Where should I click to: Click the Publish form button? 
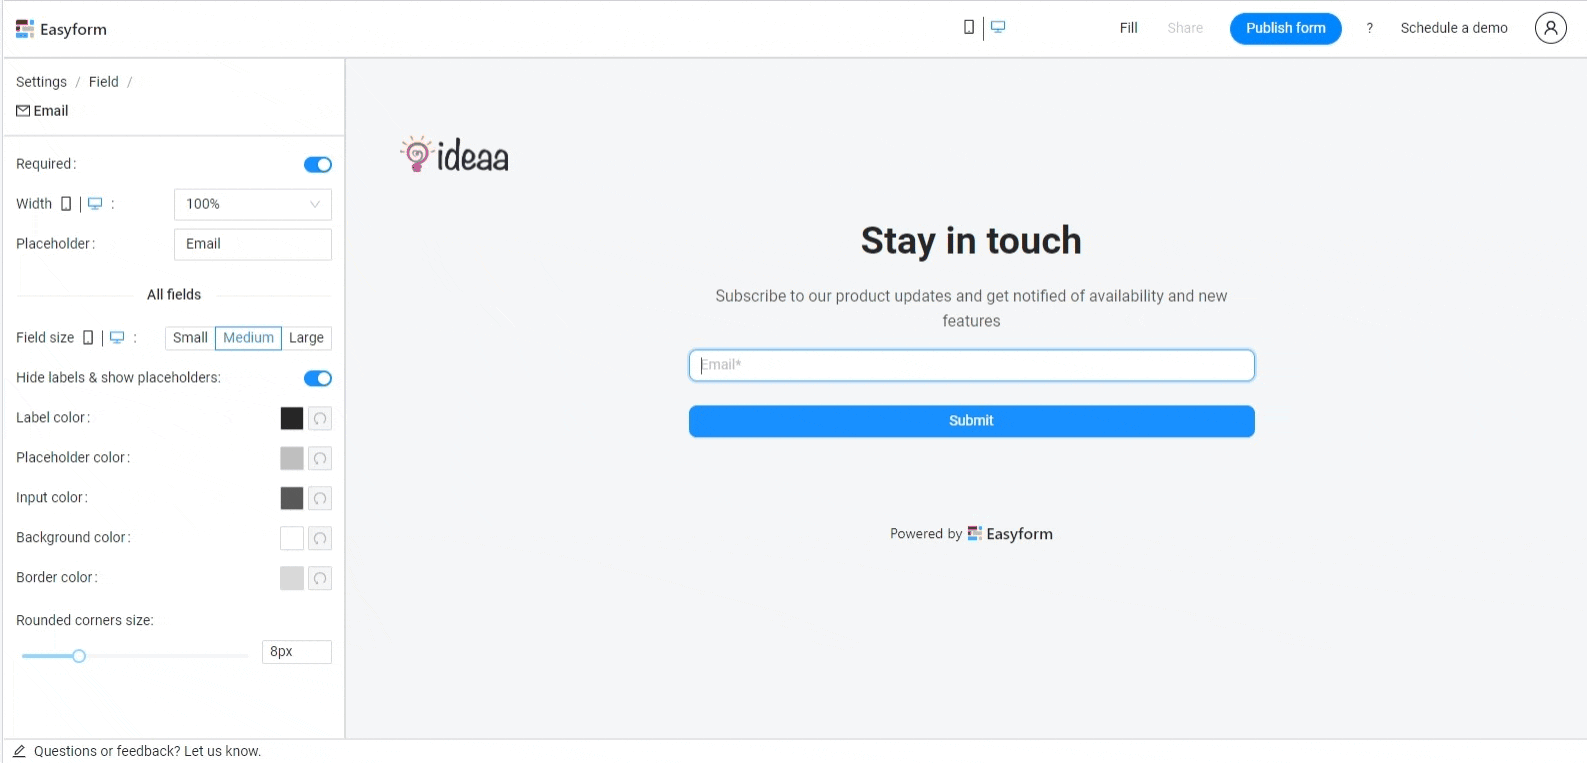tap(1285, 28)
